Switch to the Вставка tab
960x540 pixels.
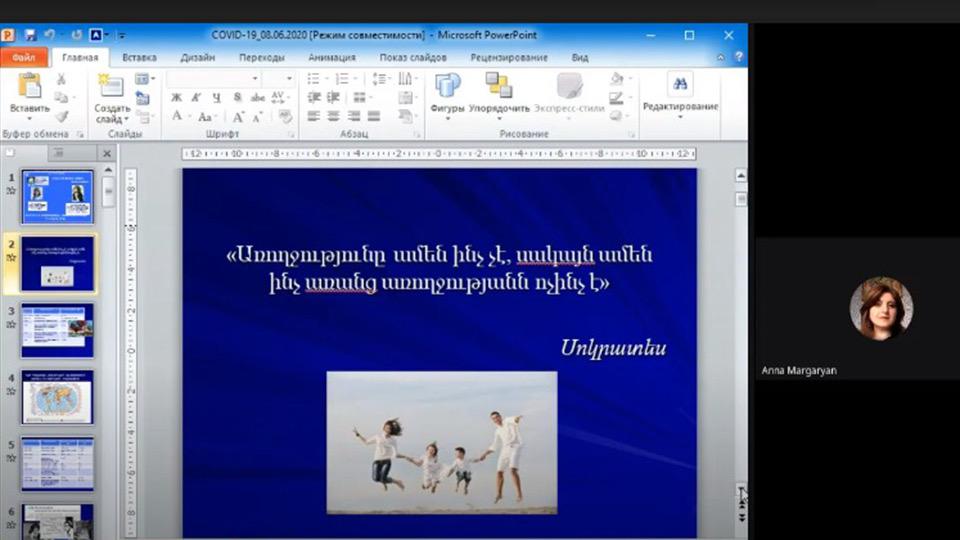pos(139,57)
